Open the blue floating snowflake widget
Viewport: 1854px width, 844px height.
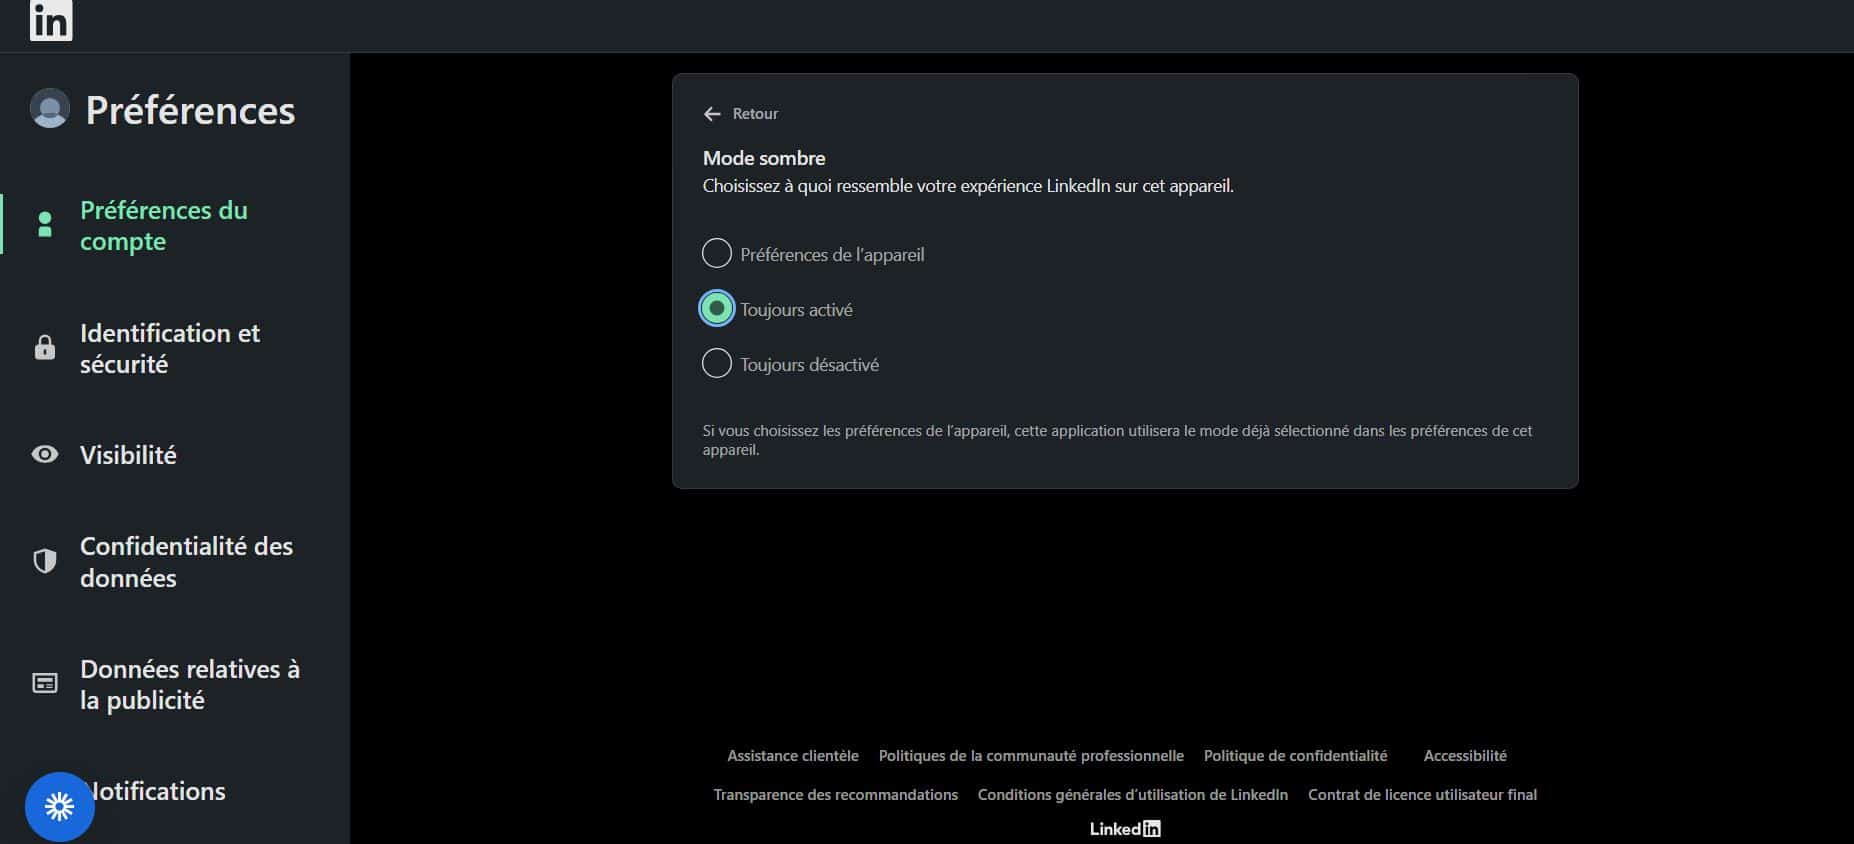(59, 806)
